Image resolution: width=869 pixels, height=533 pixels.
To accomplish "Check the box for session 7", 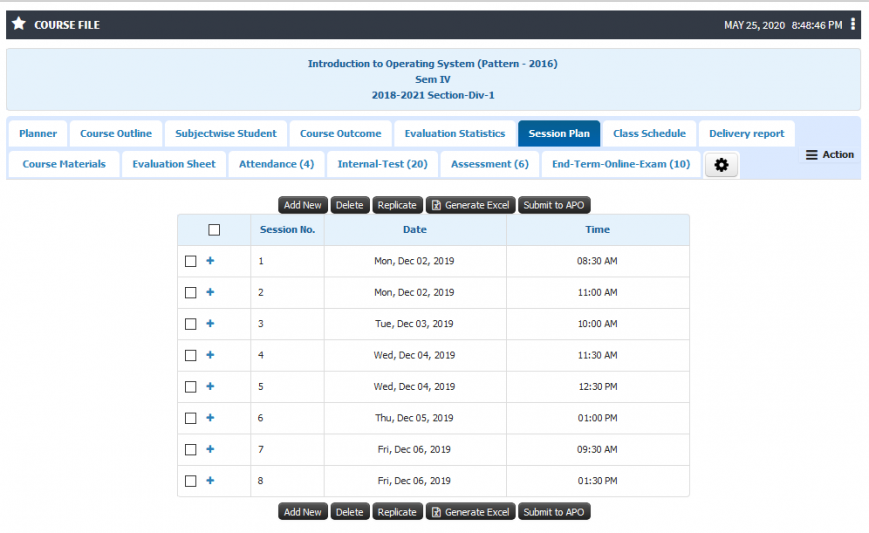I will tap(191, 449).
